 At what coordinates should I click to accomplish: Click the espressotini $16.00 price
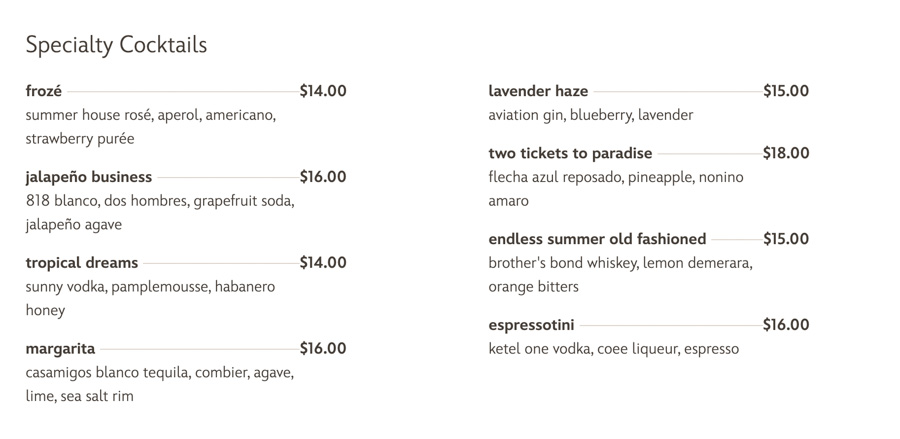point(786,325)
